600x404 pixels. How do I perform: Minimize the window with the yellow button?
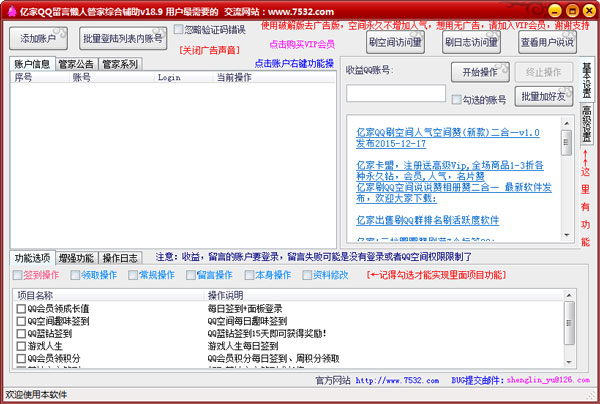click(x=554, y=11)
